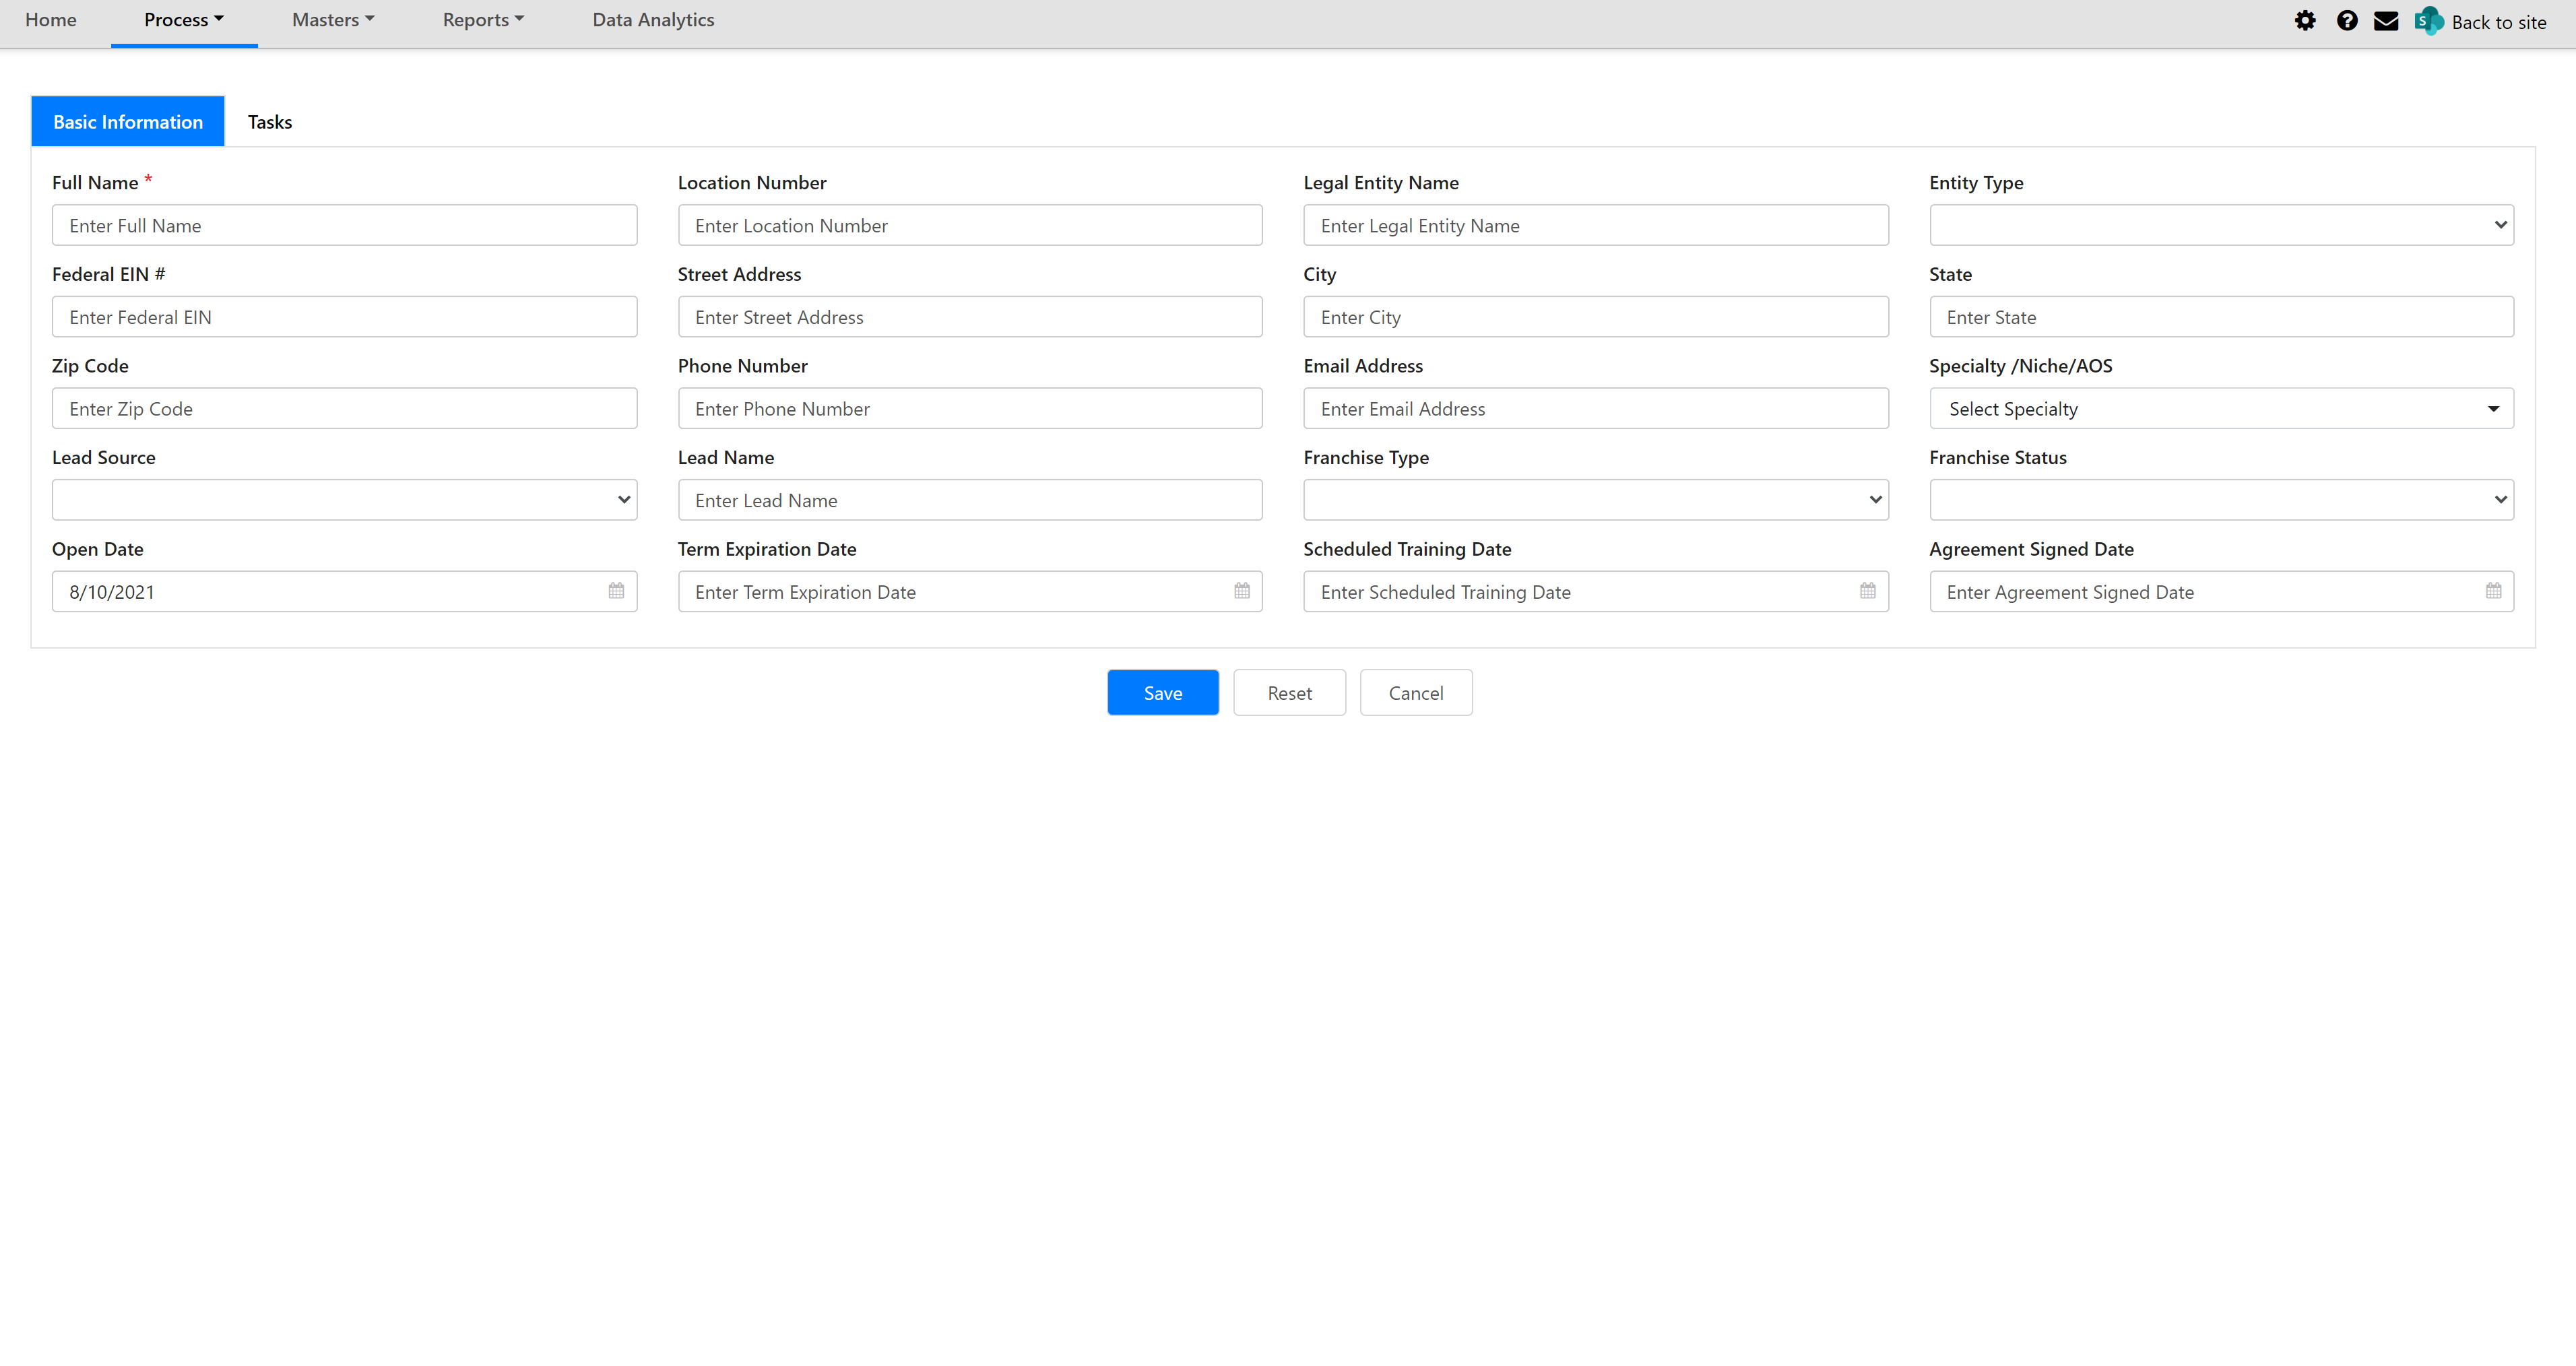The width and height of the screenshot is (2576, 1366).
Task: Select the Basic Information tab
Action: coord(128,121)
